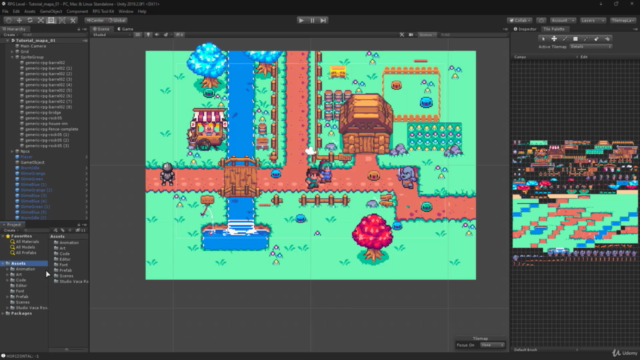Open the Edit menu
640x360 pixels.
click(x=16, y=11)
